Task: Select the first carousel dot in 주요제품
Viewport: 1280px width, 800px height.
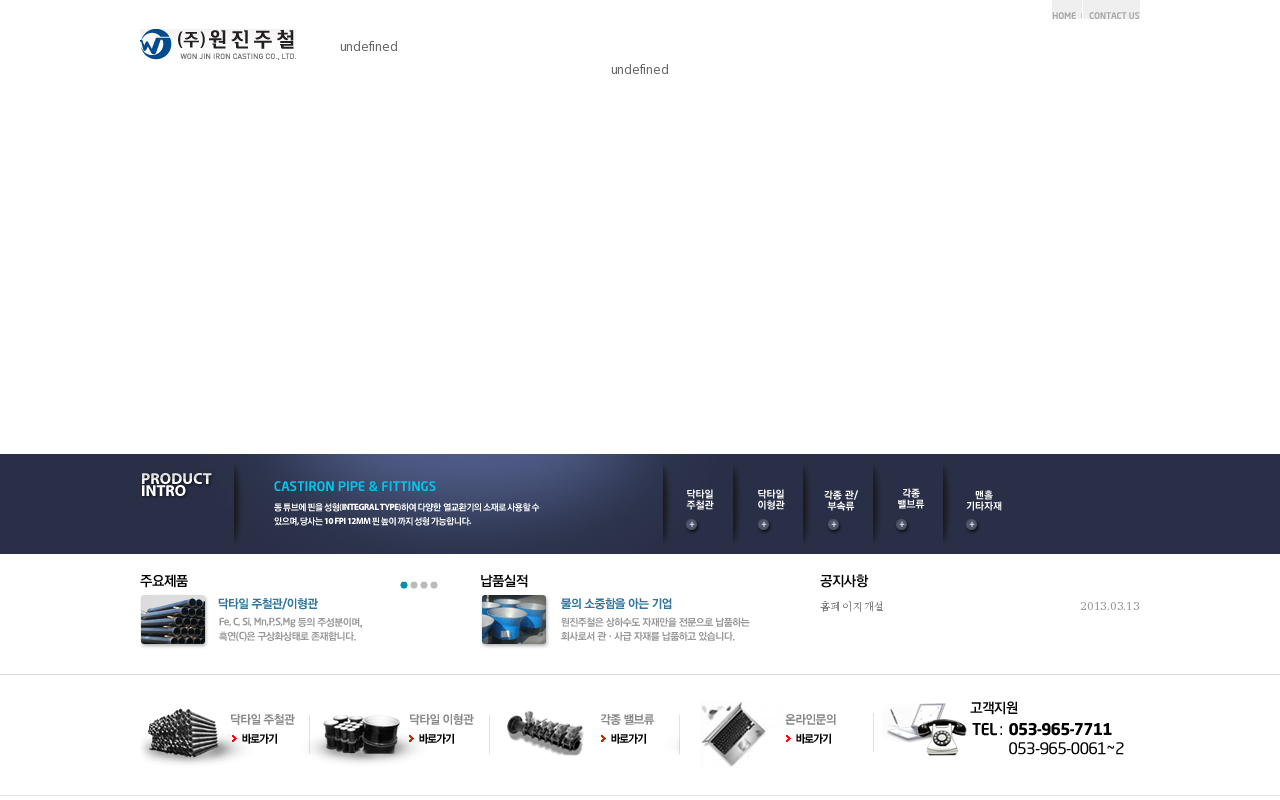Action: pos(404,585)
